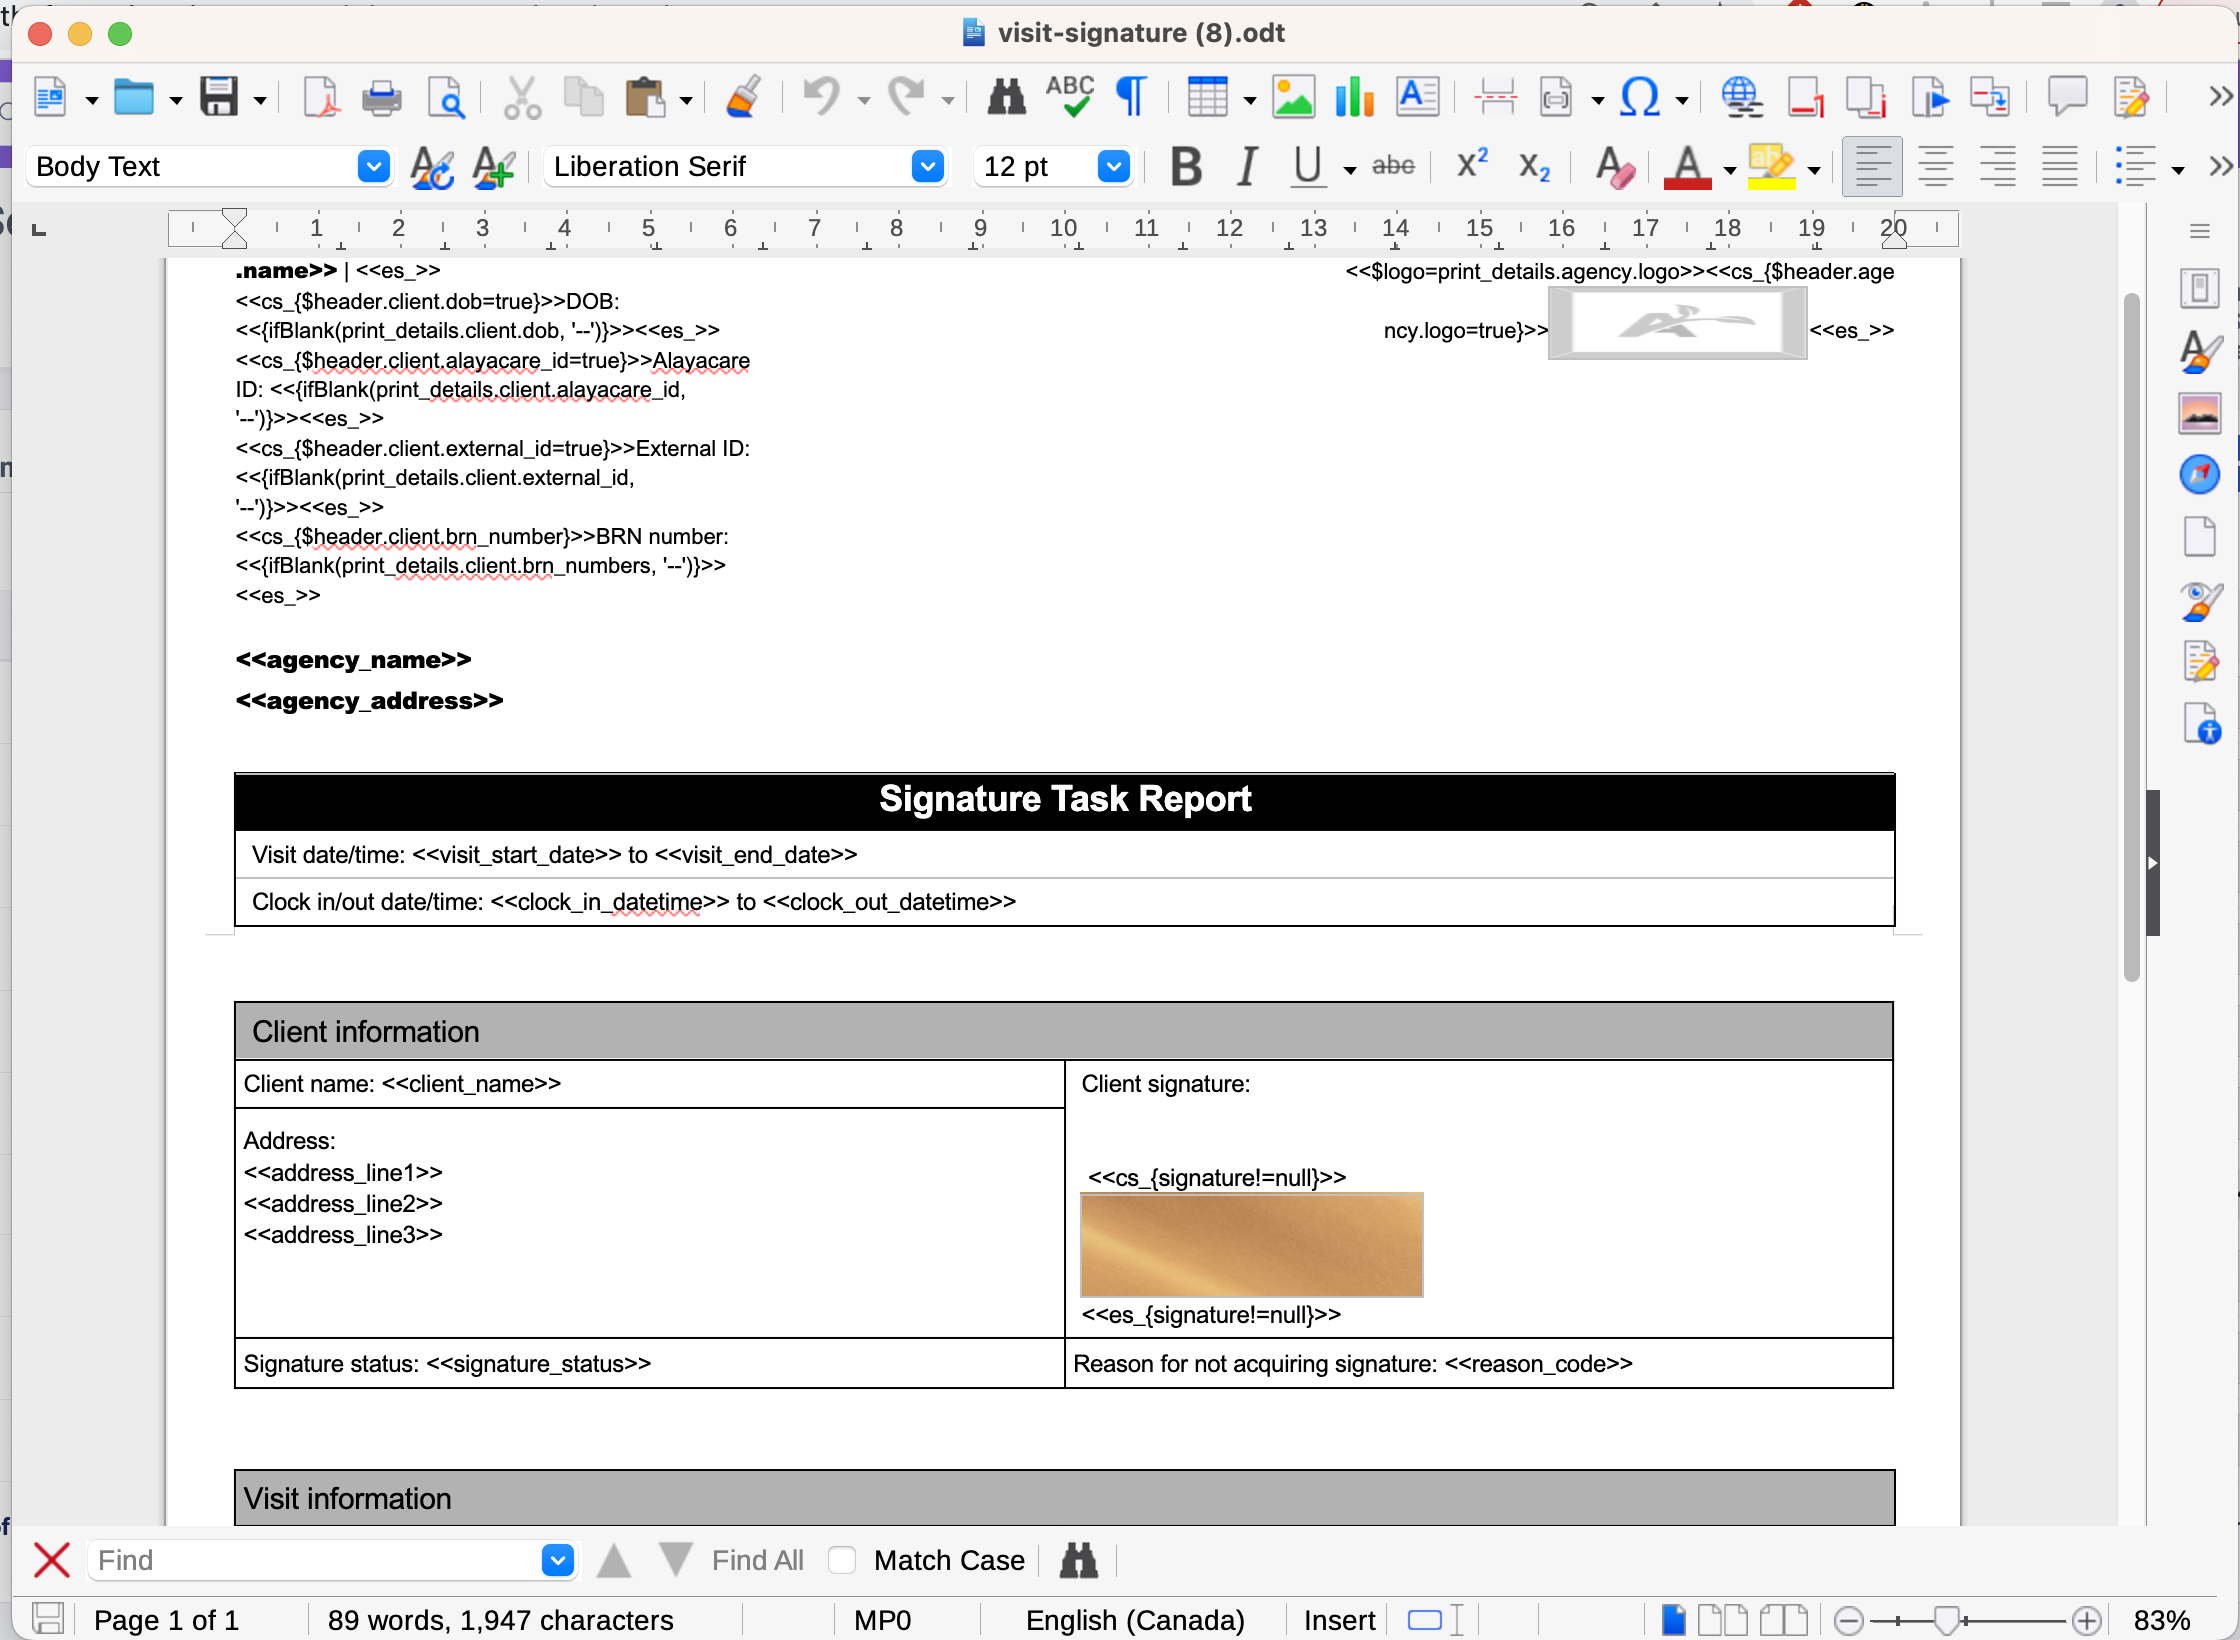Toggle Italic formatting

click(x=1247, y=167)
